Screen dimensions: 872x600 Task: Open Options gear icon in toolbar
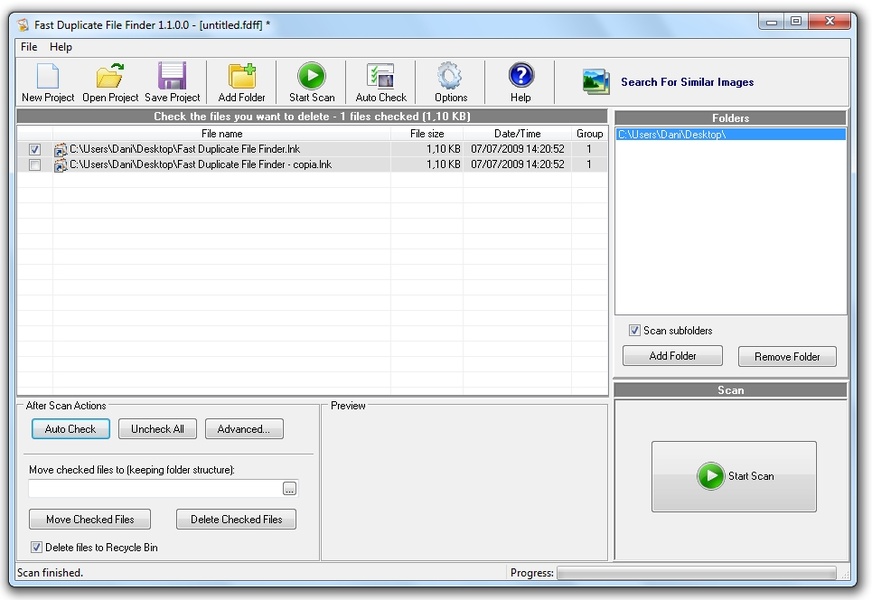tap(450, 77)
